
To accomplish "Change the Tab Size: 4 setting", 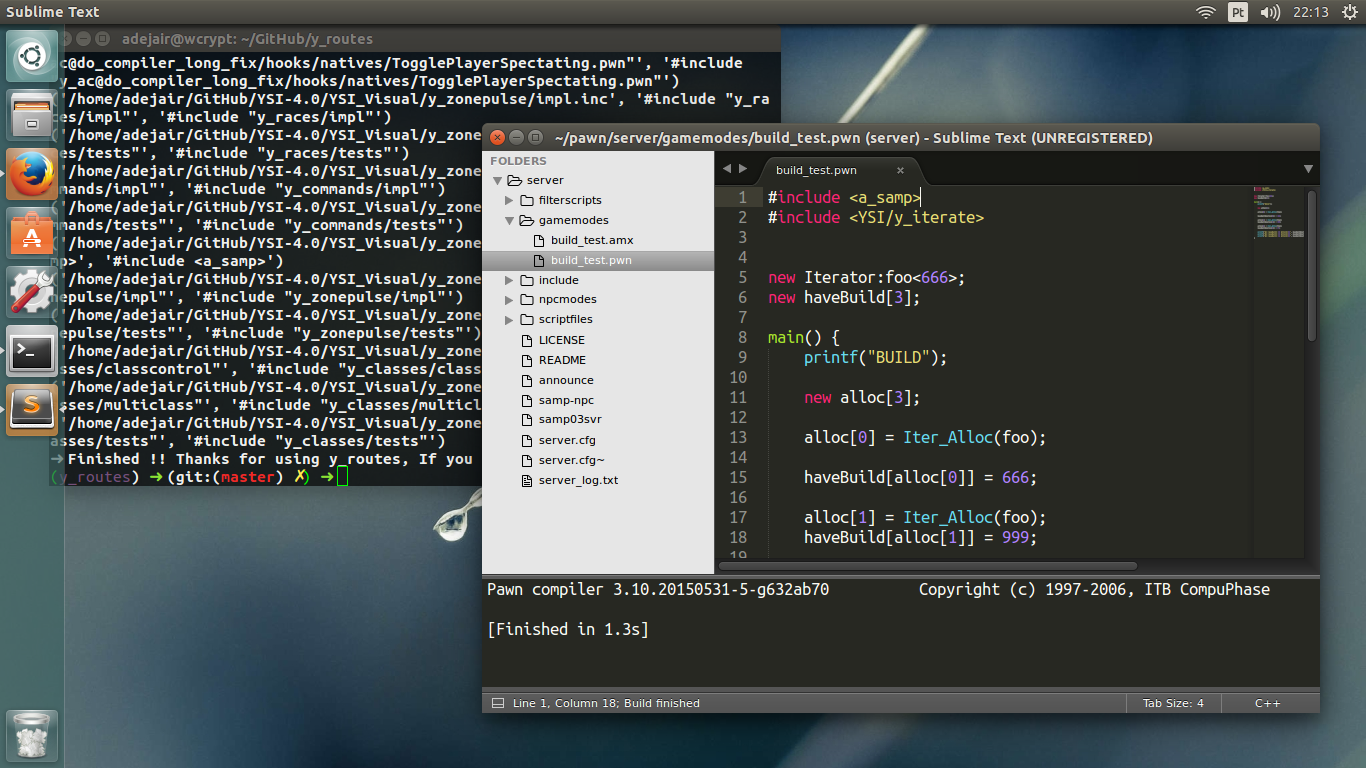I will [1173, 703].
